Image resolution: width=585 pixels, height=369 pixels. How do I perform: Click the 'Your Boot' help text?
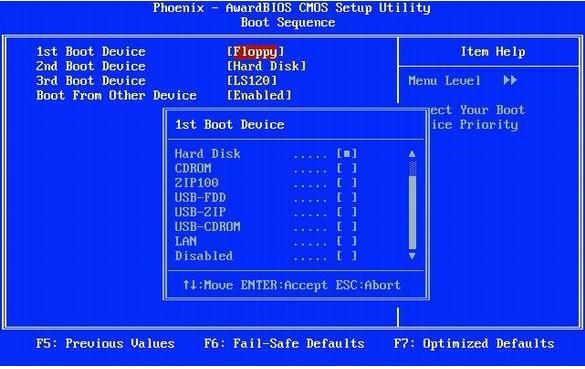492,110
